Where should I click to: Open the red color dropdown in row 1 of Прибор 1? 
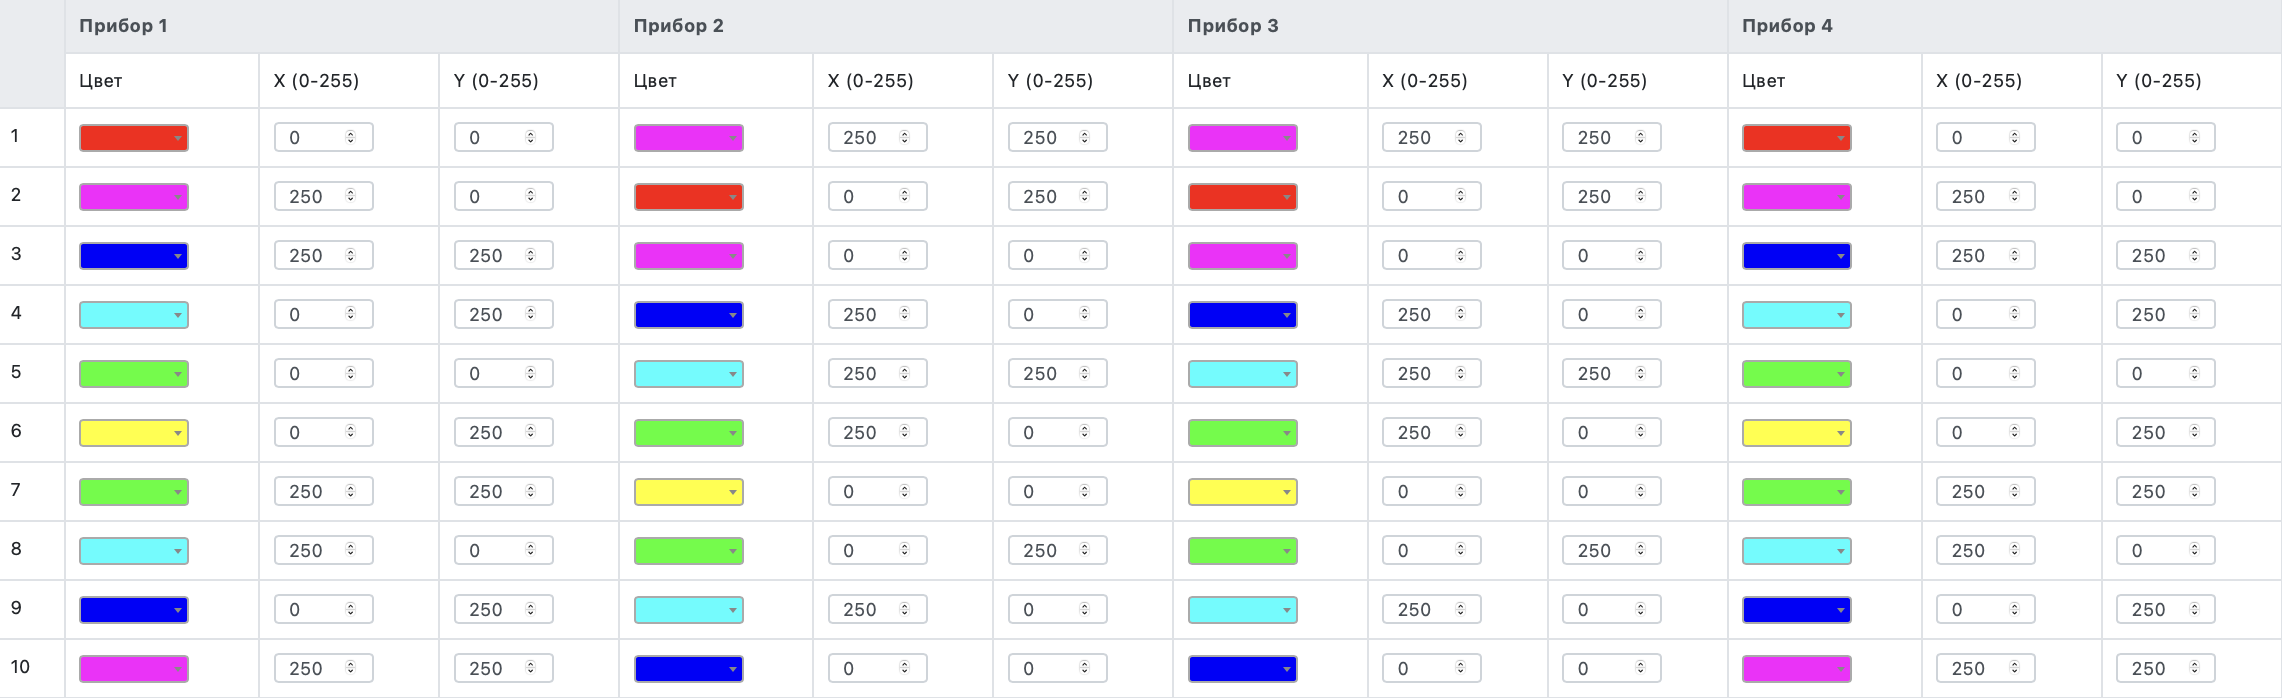click(134, 138)
